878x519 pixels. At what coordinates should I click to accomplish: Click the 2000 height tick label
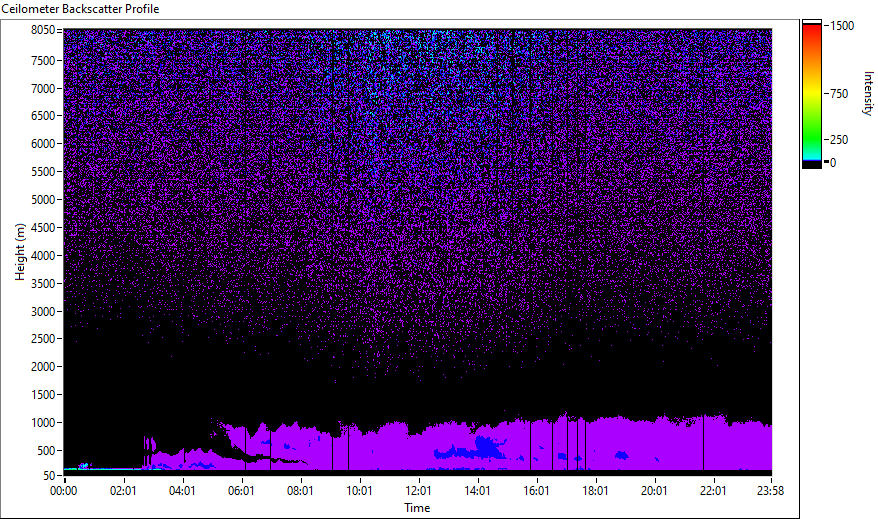(x=43, y=367)
